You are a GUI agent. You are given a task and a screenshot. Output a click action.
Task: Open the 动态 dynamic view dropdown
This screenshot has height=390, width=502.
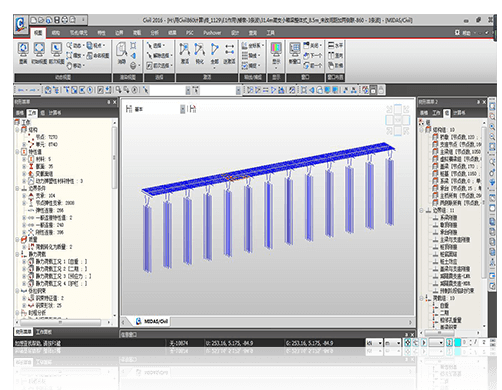83,45
